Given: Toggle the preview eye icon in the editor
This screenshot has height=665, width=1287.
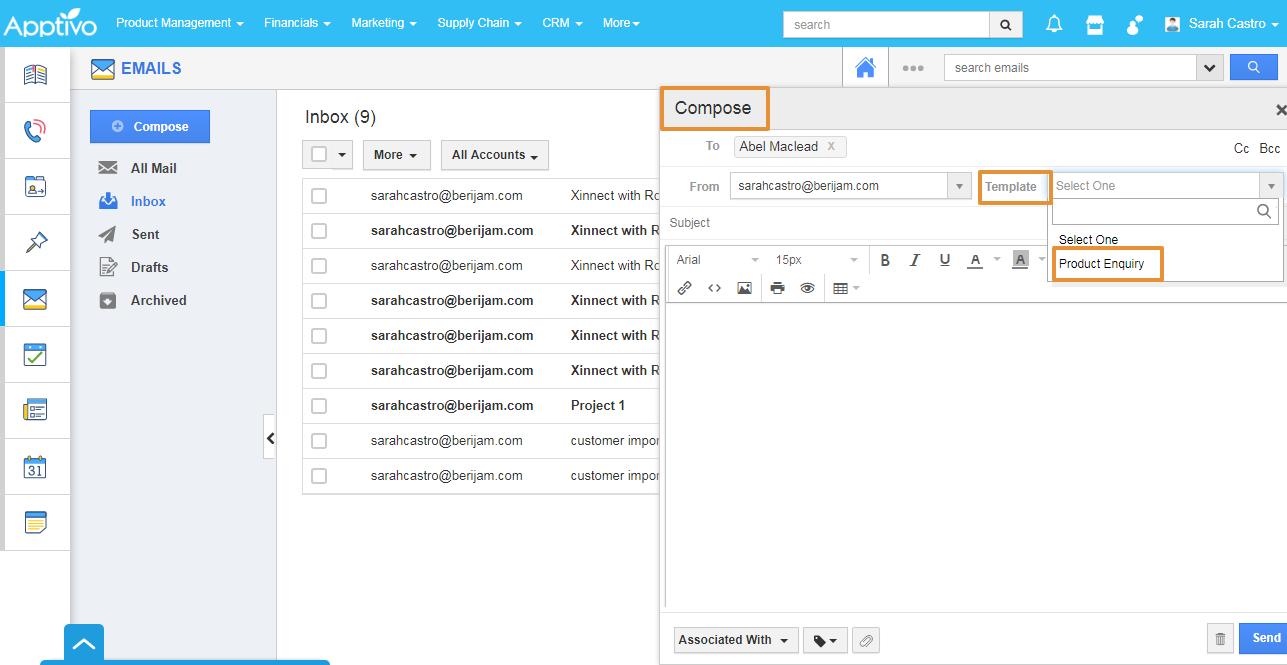Looking at the screenshot, I should tap(807, 288).
